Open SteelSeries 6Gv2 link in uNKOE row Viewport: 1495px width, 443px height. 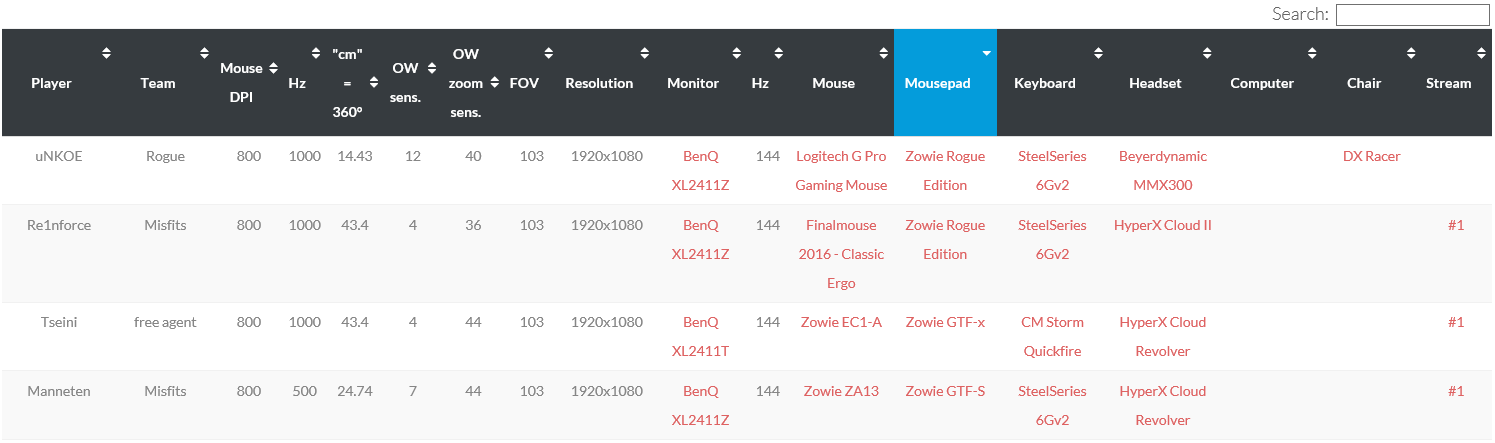click(1052, 171)
